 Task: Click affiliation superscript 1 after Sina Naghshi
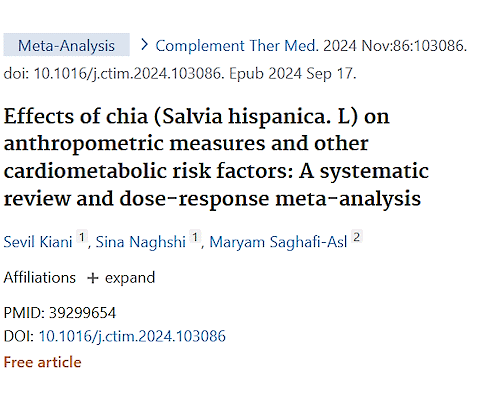195,237
